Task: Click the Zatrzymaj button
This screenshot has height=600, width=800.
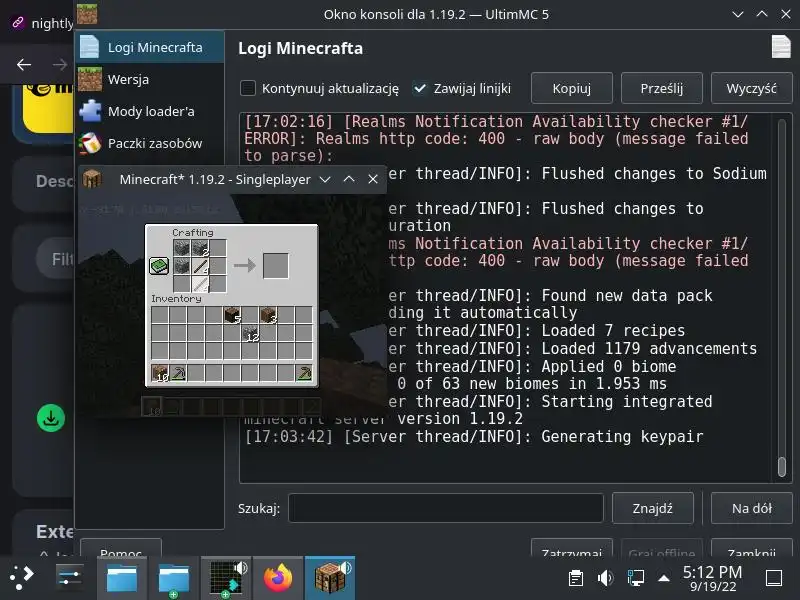Action: click(x=571, y=548)
